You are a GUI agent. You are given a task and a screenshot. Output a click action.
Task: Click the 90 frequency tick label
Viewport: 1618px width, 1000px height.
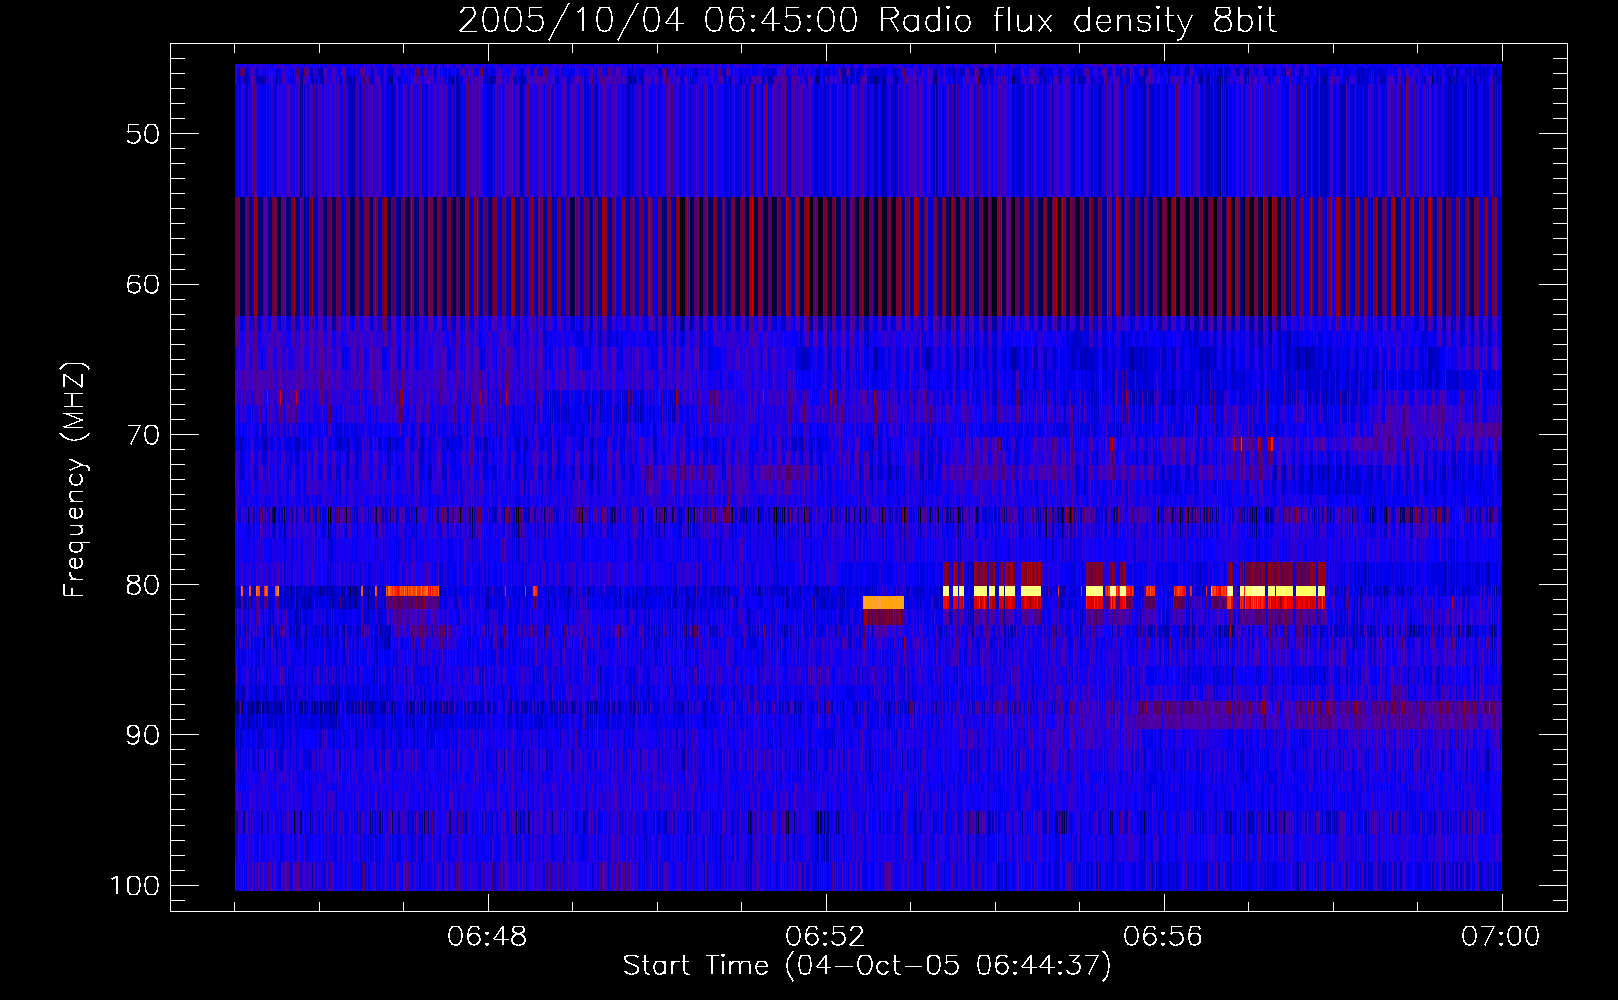143,735
